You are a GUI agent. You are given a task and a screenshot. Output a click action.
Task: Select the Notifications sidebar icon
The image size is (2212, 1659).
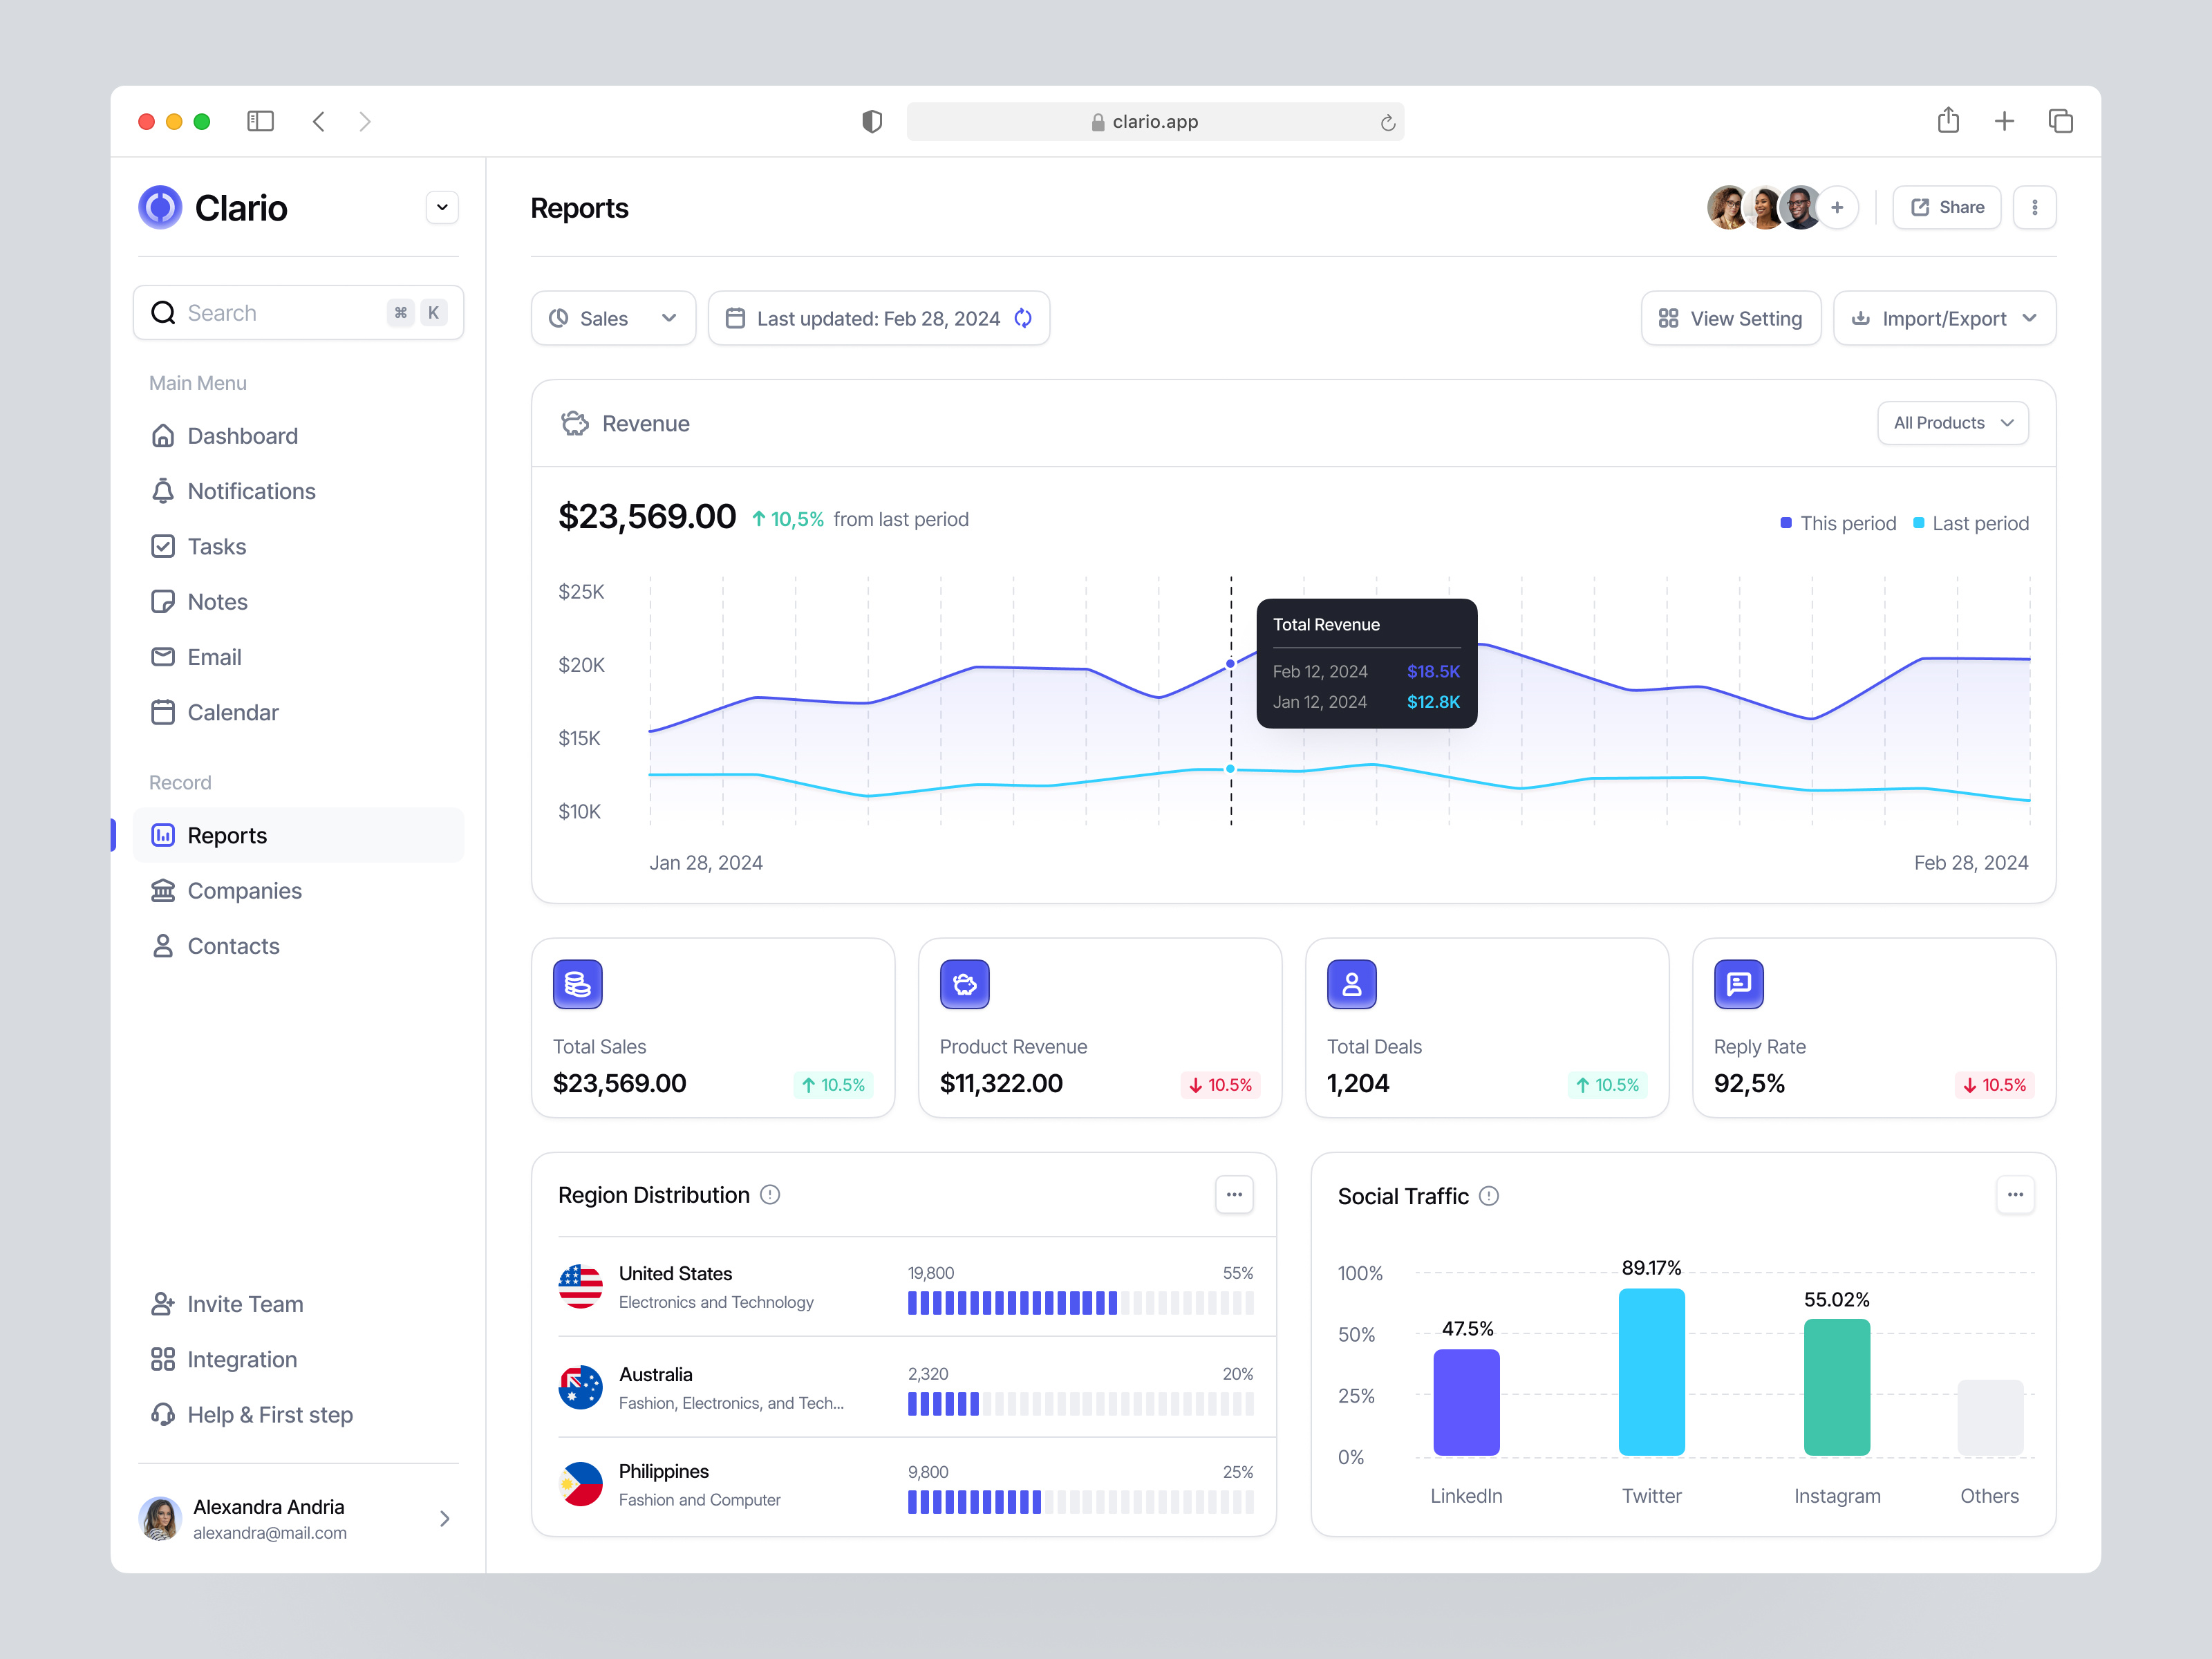pyautogui.click(x=164, y=491)
